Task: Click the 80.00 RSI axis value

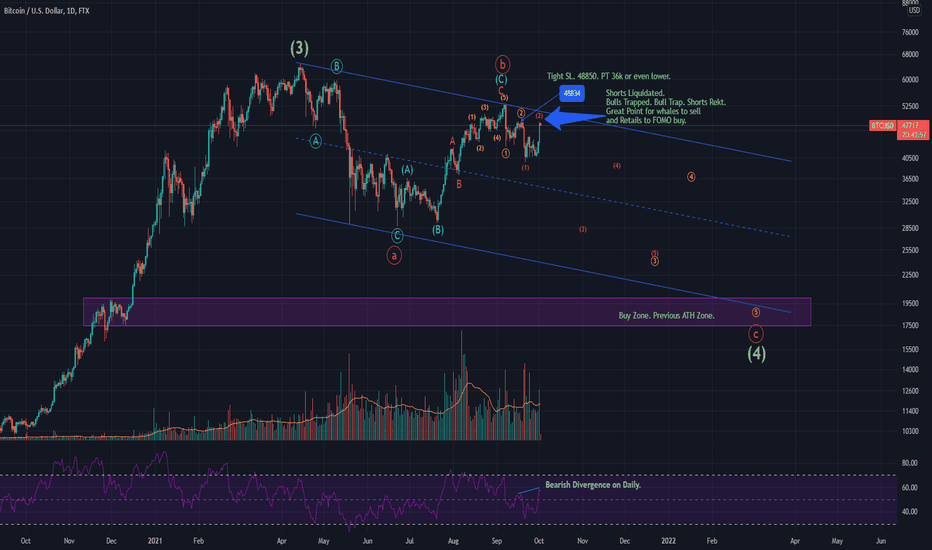Action: tap(909, 463)
